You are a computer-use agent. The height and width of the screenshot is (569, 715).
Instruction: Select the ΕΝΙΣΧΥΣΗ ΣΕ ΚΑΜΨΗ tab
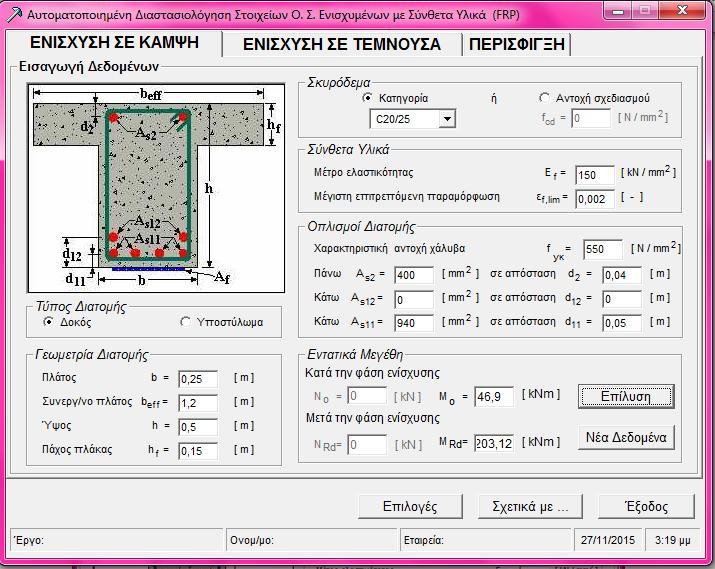click(x=114, y=43)
